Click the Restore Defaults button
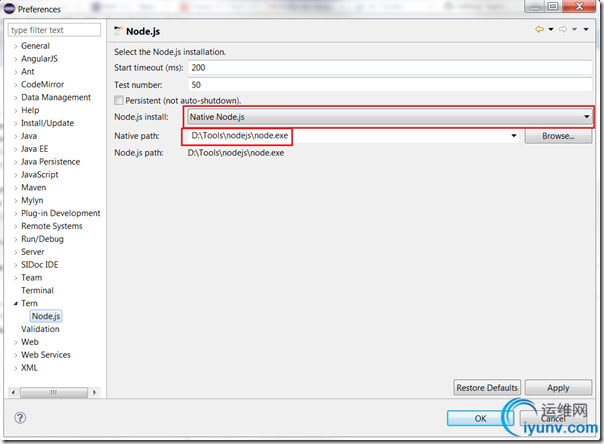 point(487,387)
